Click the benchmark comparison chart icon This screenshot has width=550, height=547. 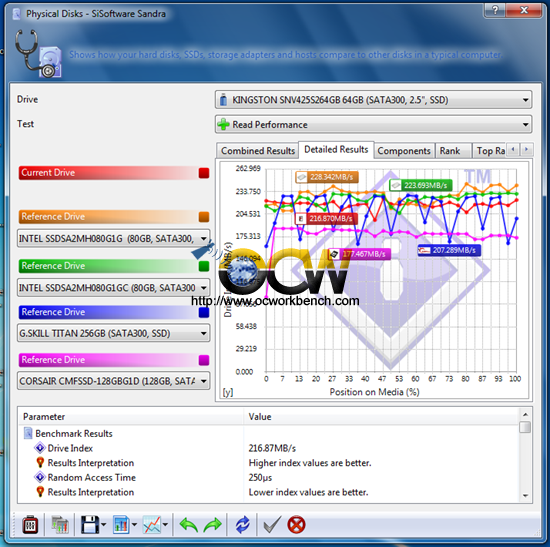click(60, 525)
